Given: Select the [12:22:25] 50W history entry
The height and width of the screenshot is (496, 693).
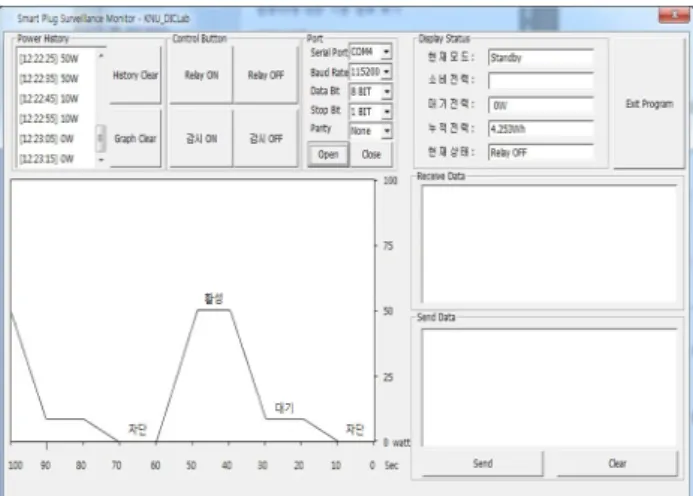Looking at the screenshot, I should pyautogui.click(x=49, y=58).
